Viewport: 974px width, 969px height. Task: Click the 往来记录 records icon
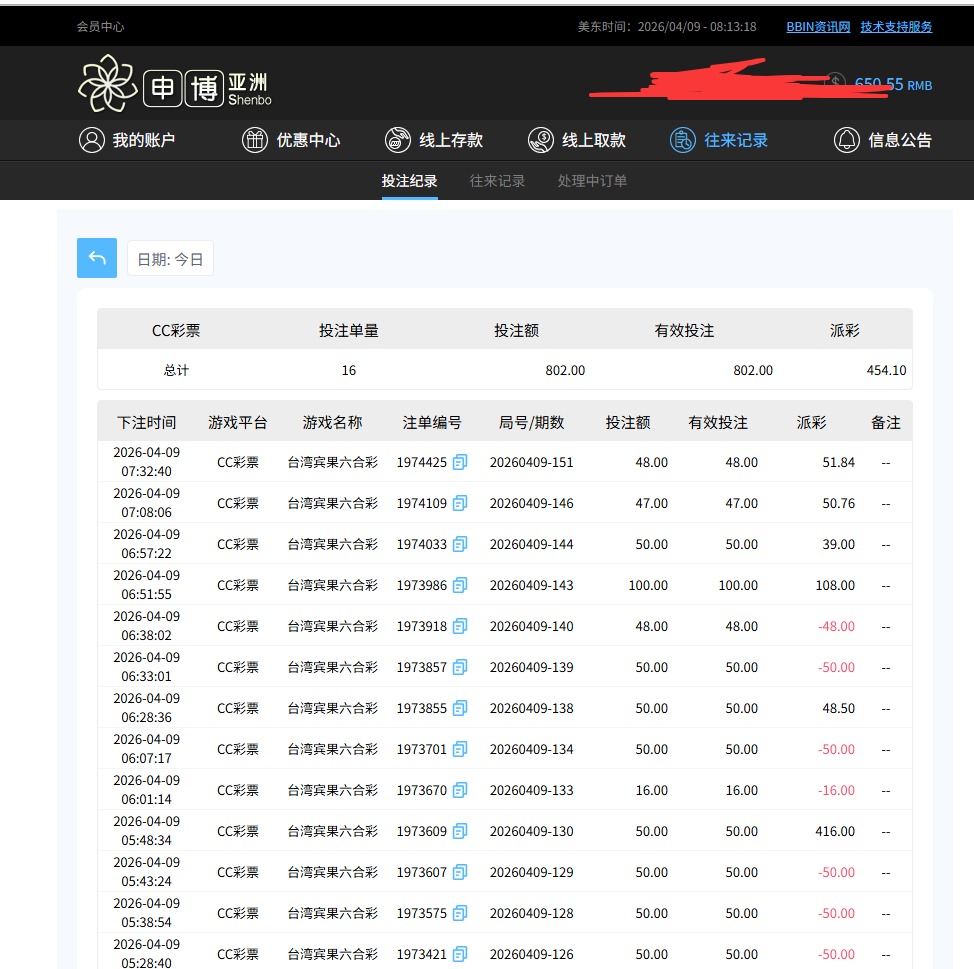click(683, 140)
